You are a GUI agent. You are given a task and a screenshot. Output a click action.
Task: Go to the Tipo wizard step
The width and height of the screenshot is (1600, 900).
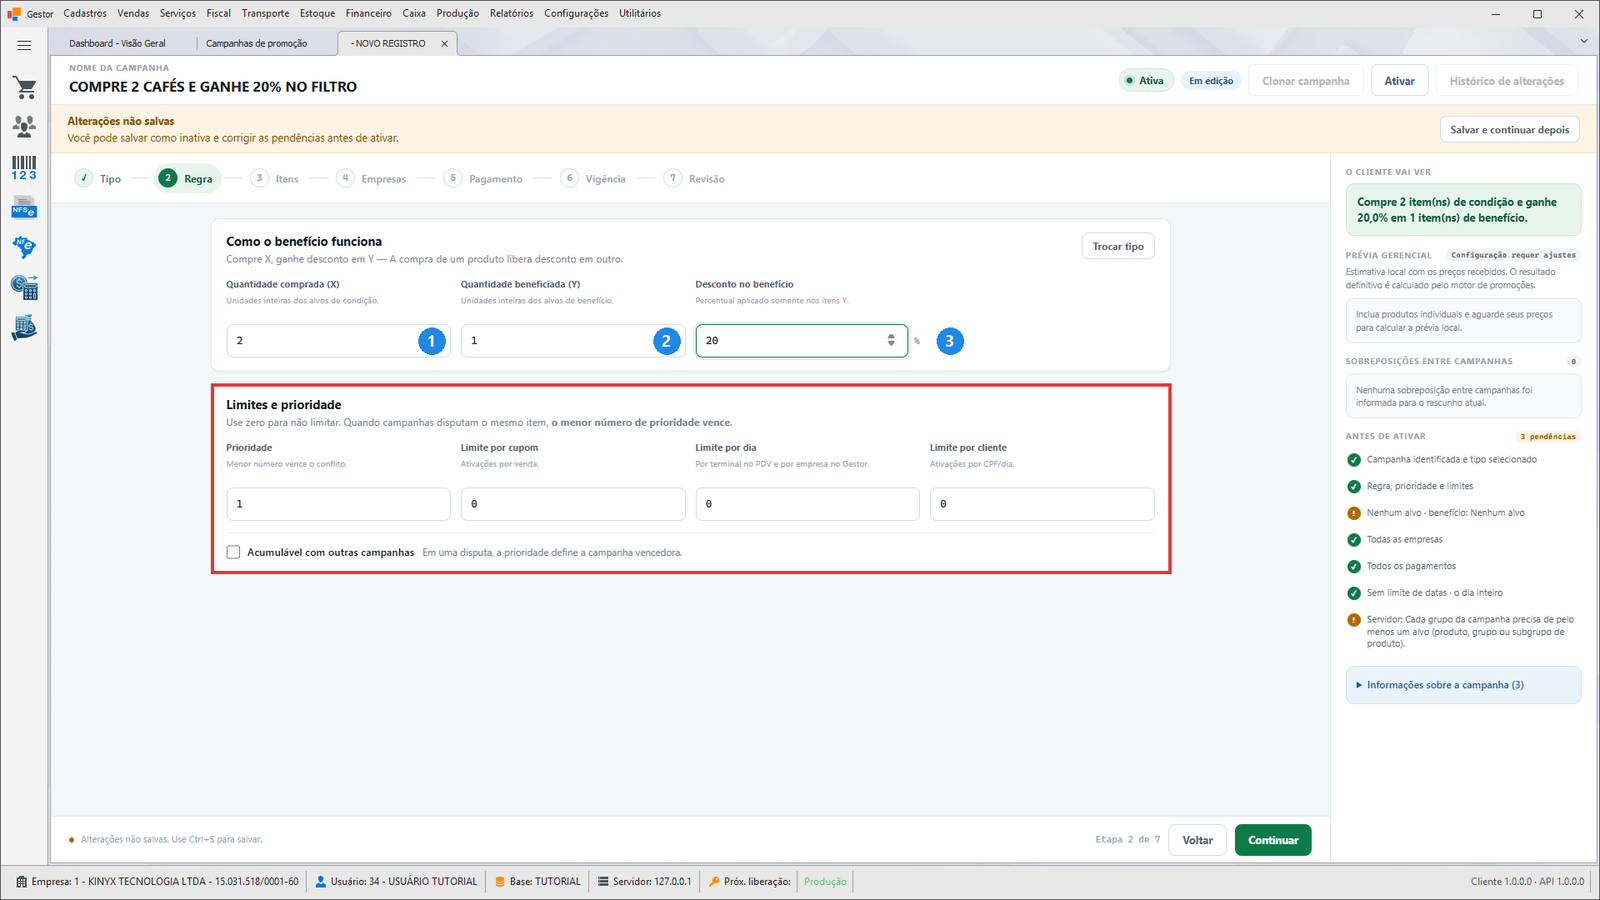click(98, 178)
